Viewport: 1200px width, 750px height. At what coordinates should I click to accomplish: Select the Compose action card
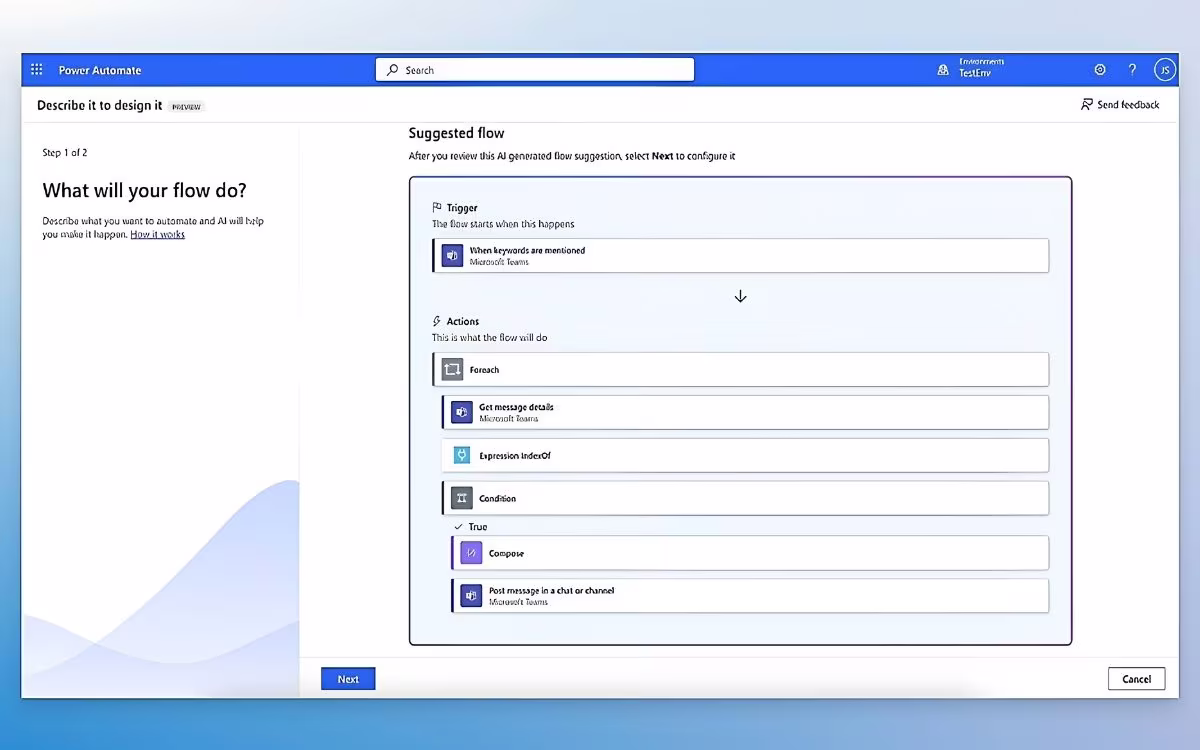[750, 553]
